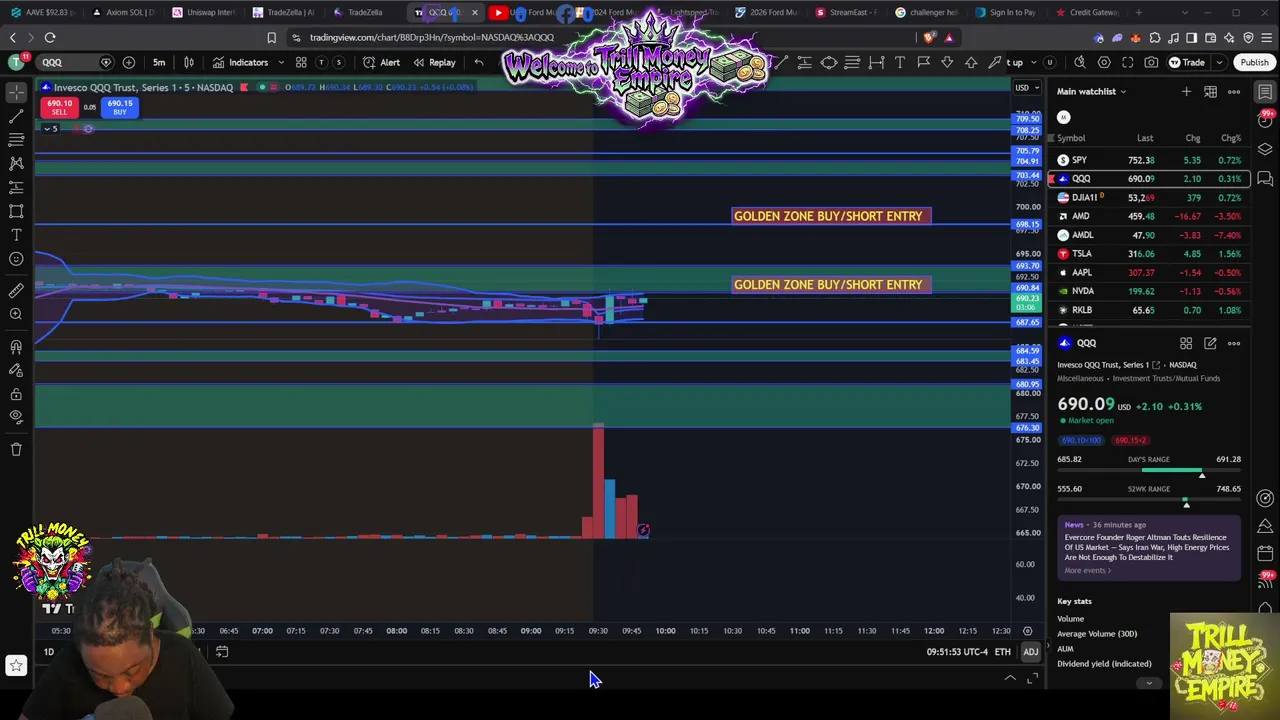This screenshot has width=1280, height=720.
Task: Open grid view icon in QQQ details panel
Action: [1186, 343]
